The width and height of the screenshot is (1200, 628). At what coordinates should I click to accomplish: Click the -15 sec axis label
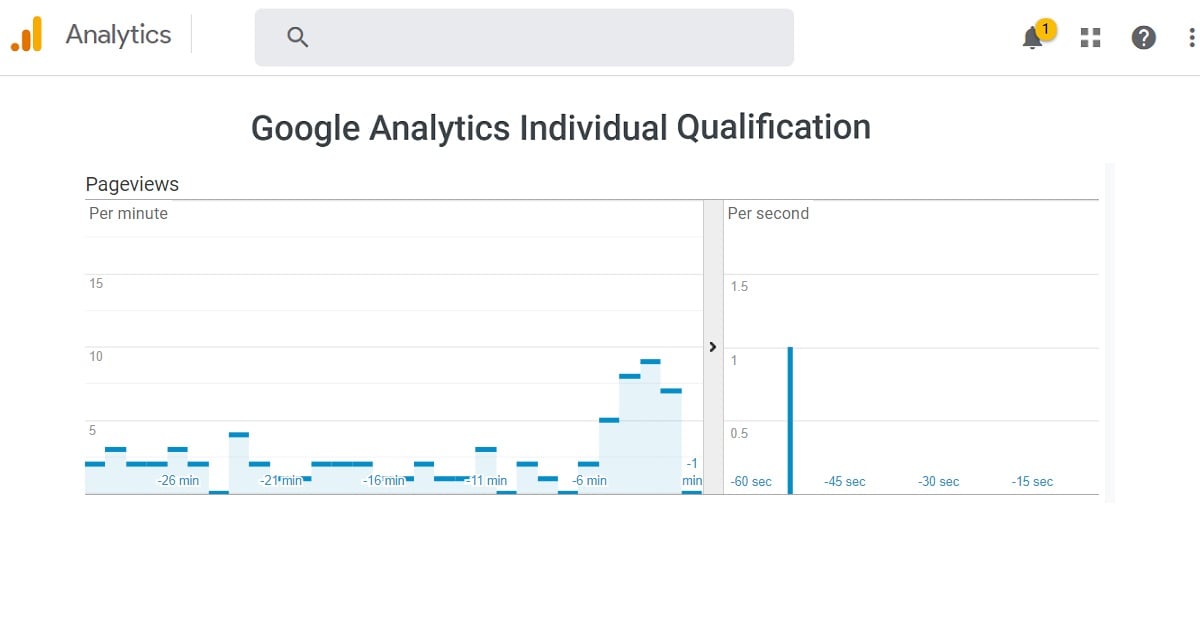pos(1032,482)
